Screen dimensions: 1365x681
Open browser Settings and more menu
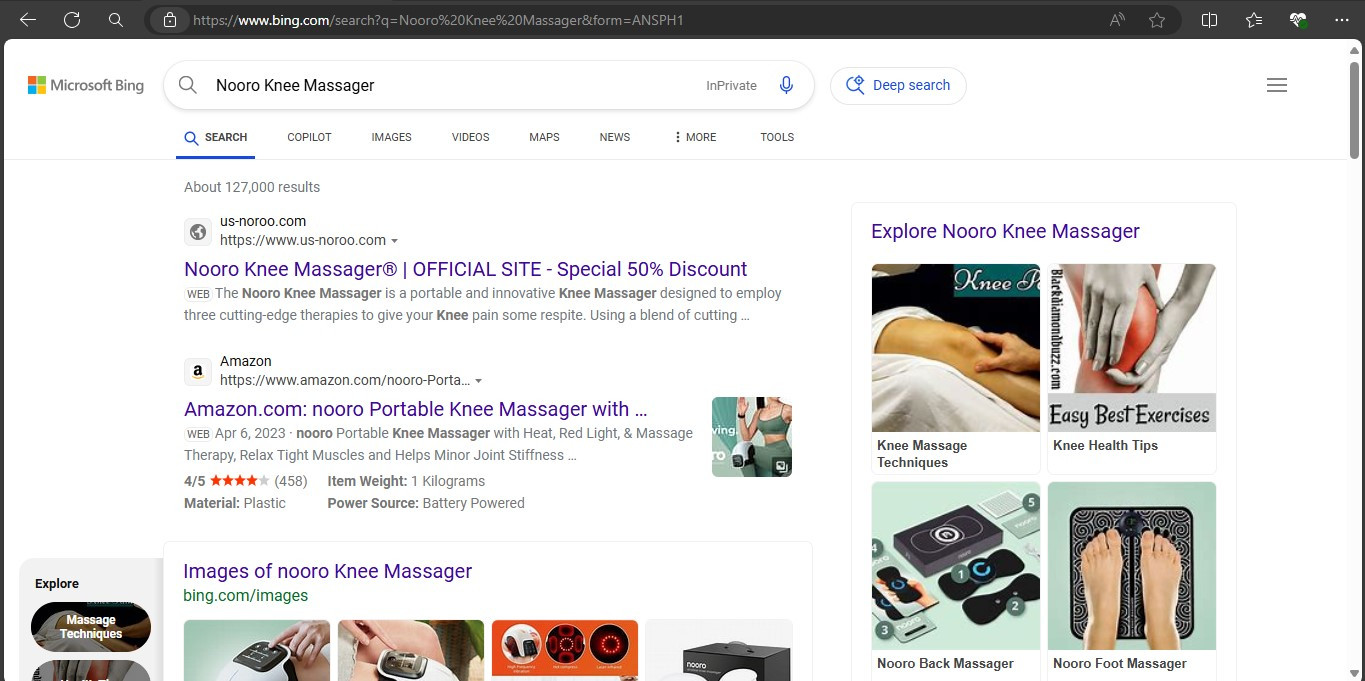pos(1342,20)
